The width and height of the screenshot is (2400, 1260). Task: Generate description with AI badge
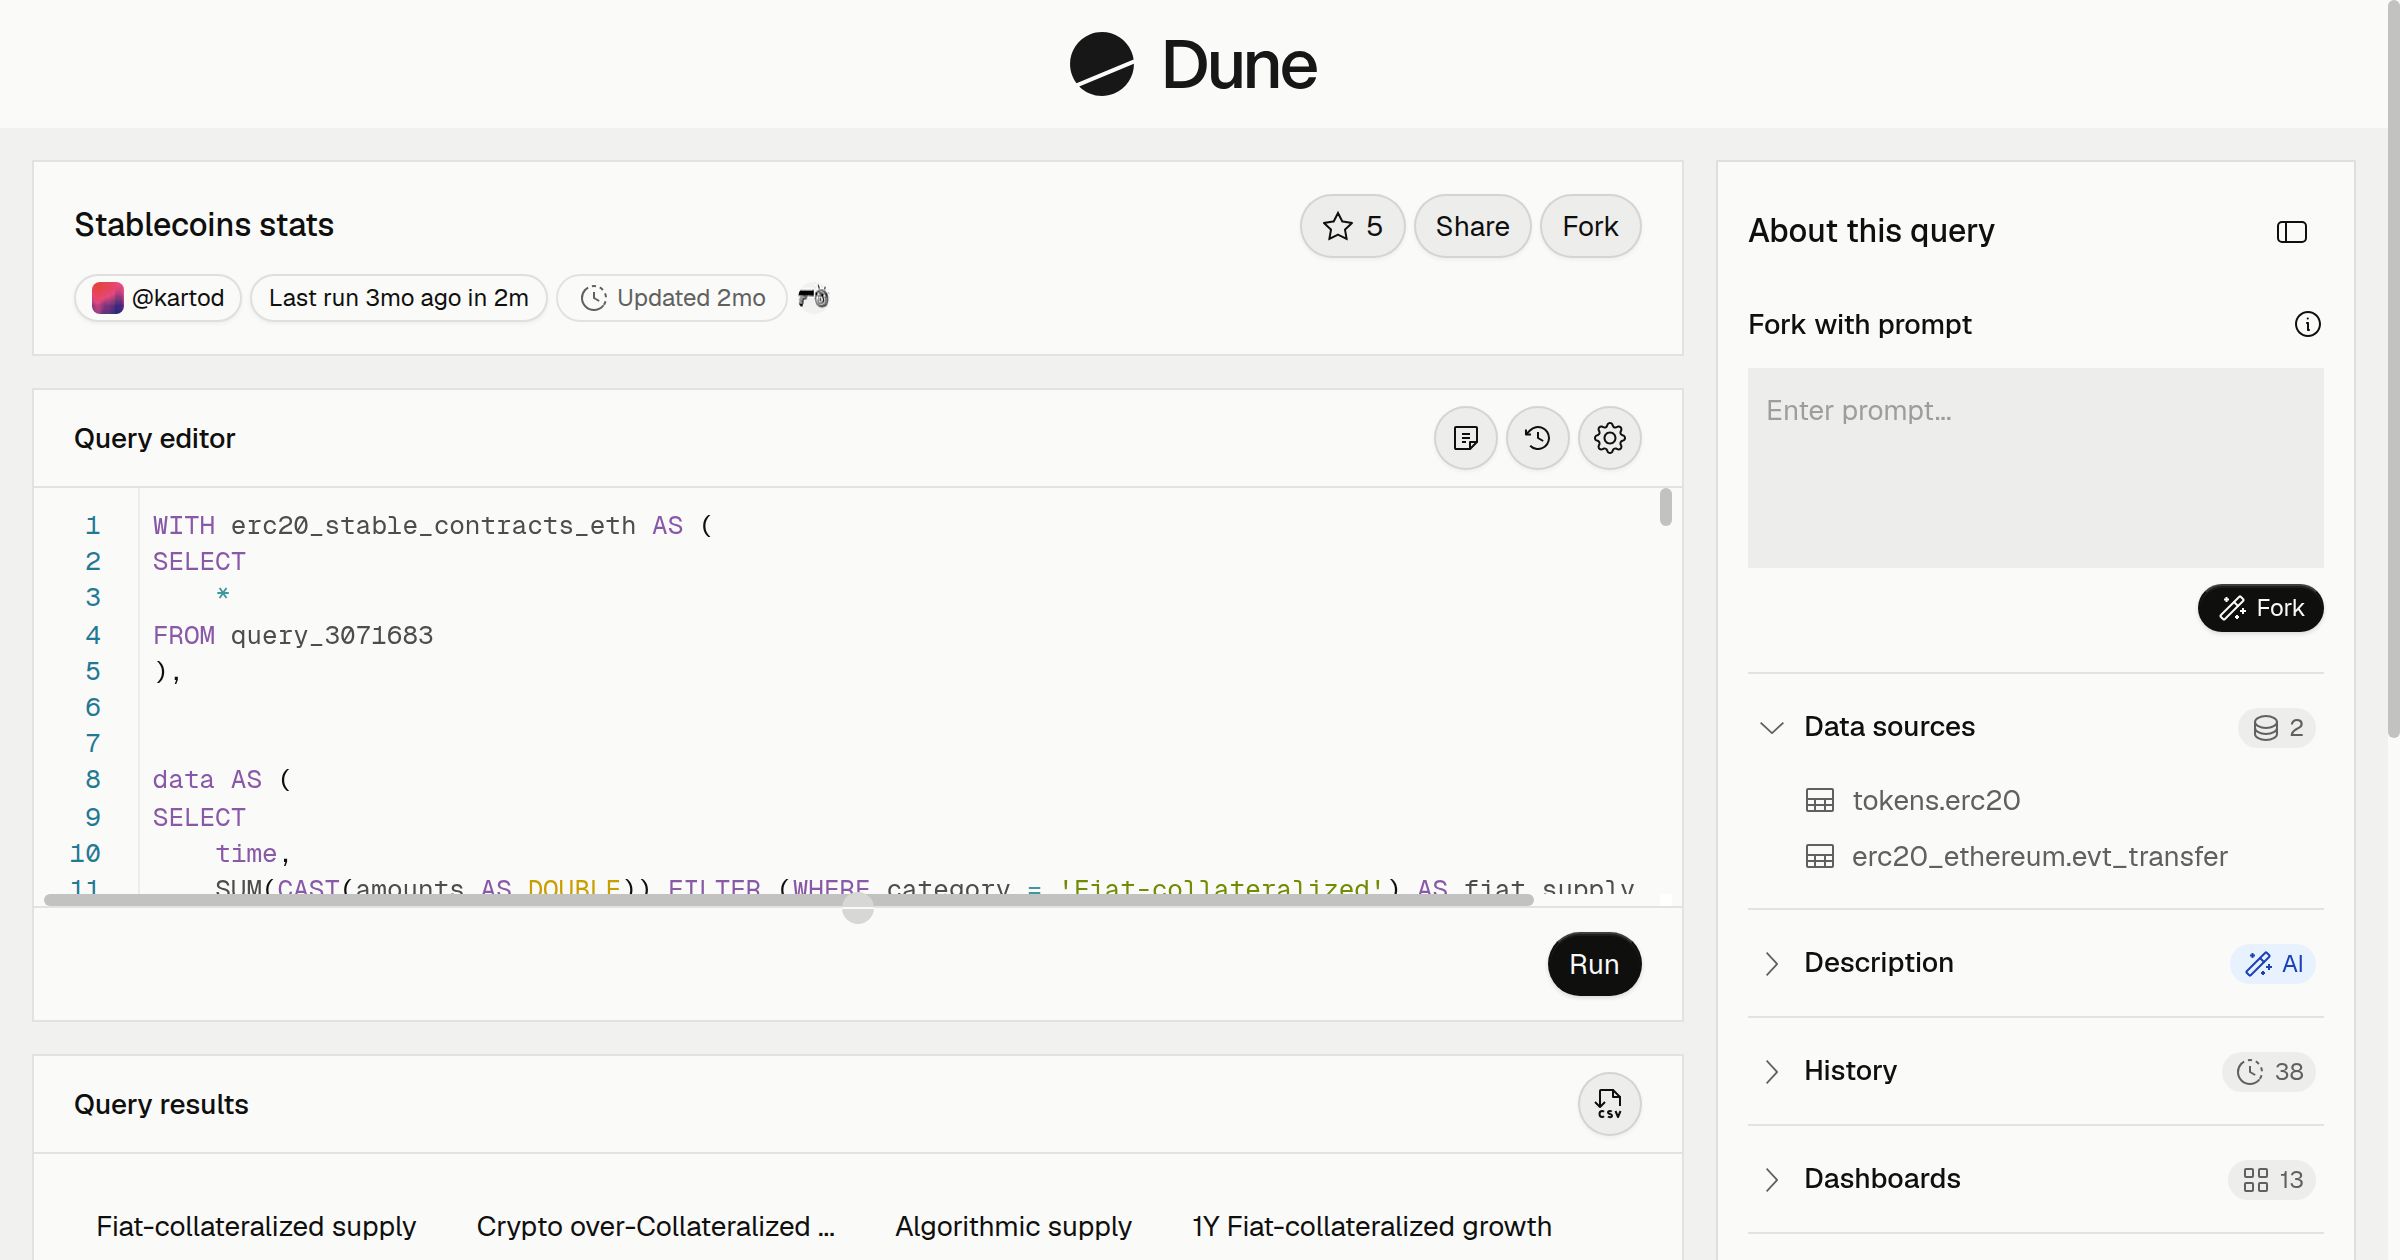(2273, 964)
